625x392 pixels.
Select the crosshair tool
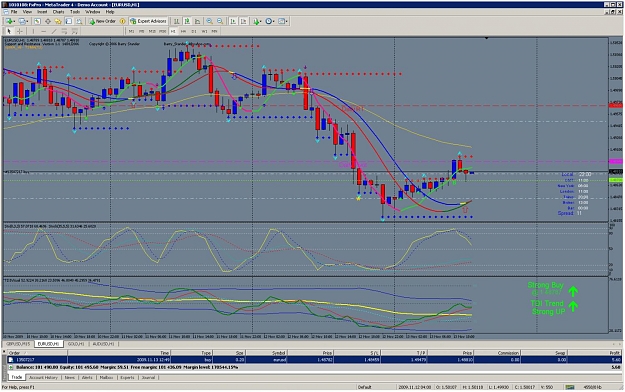(x=20, y=31)
